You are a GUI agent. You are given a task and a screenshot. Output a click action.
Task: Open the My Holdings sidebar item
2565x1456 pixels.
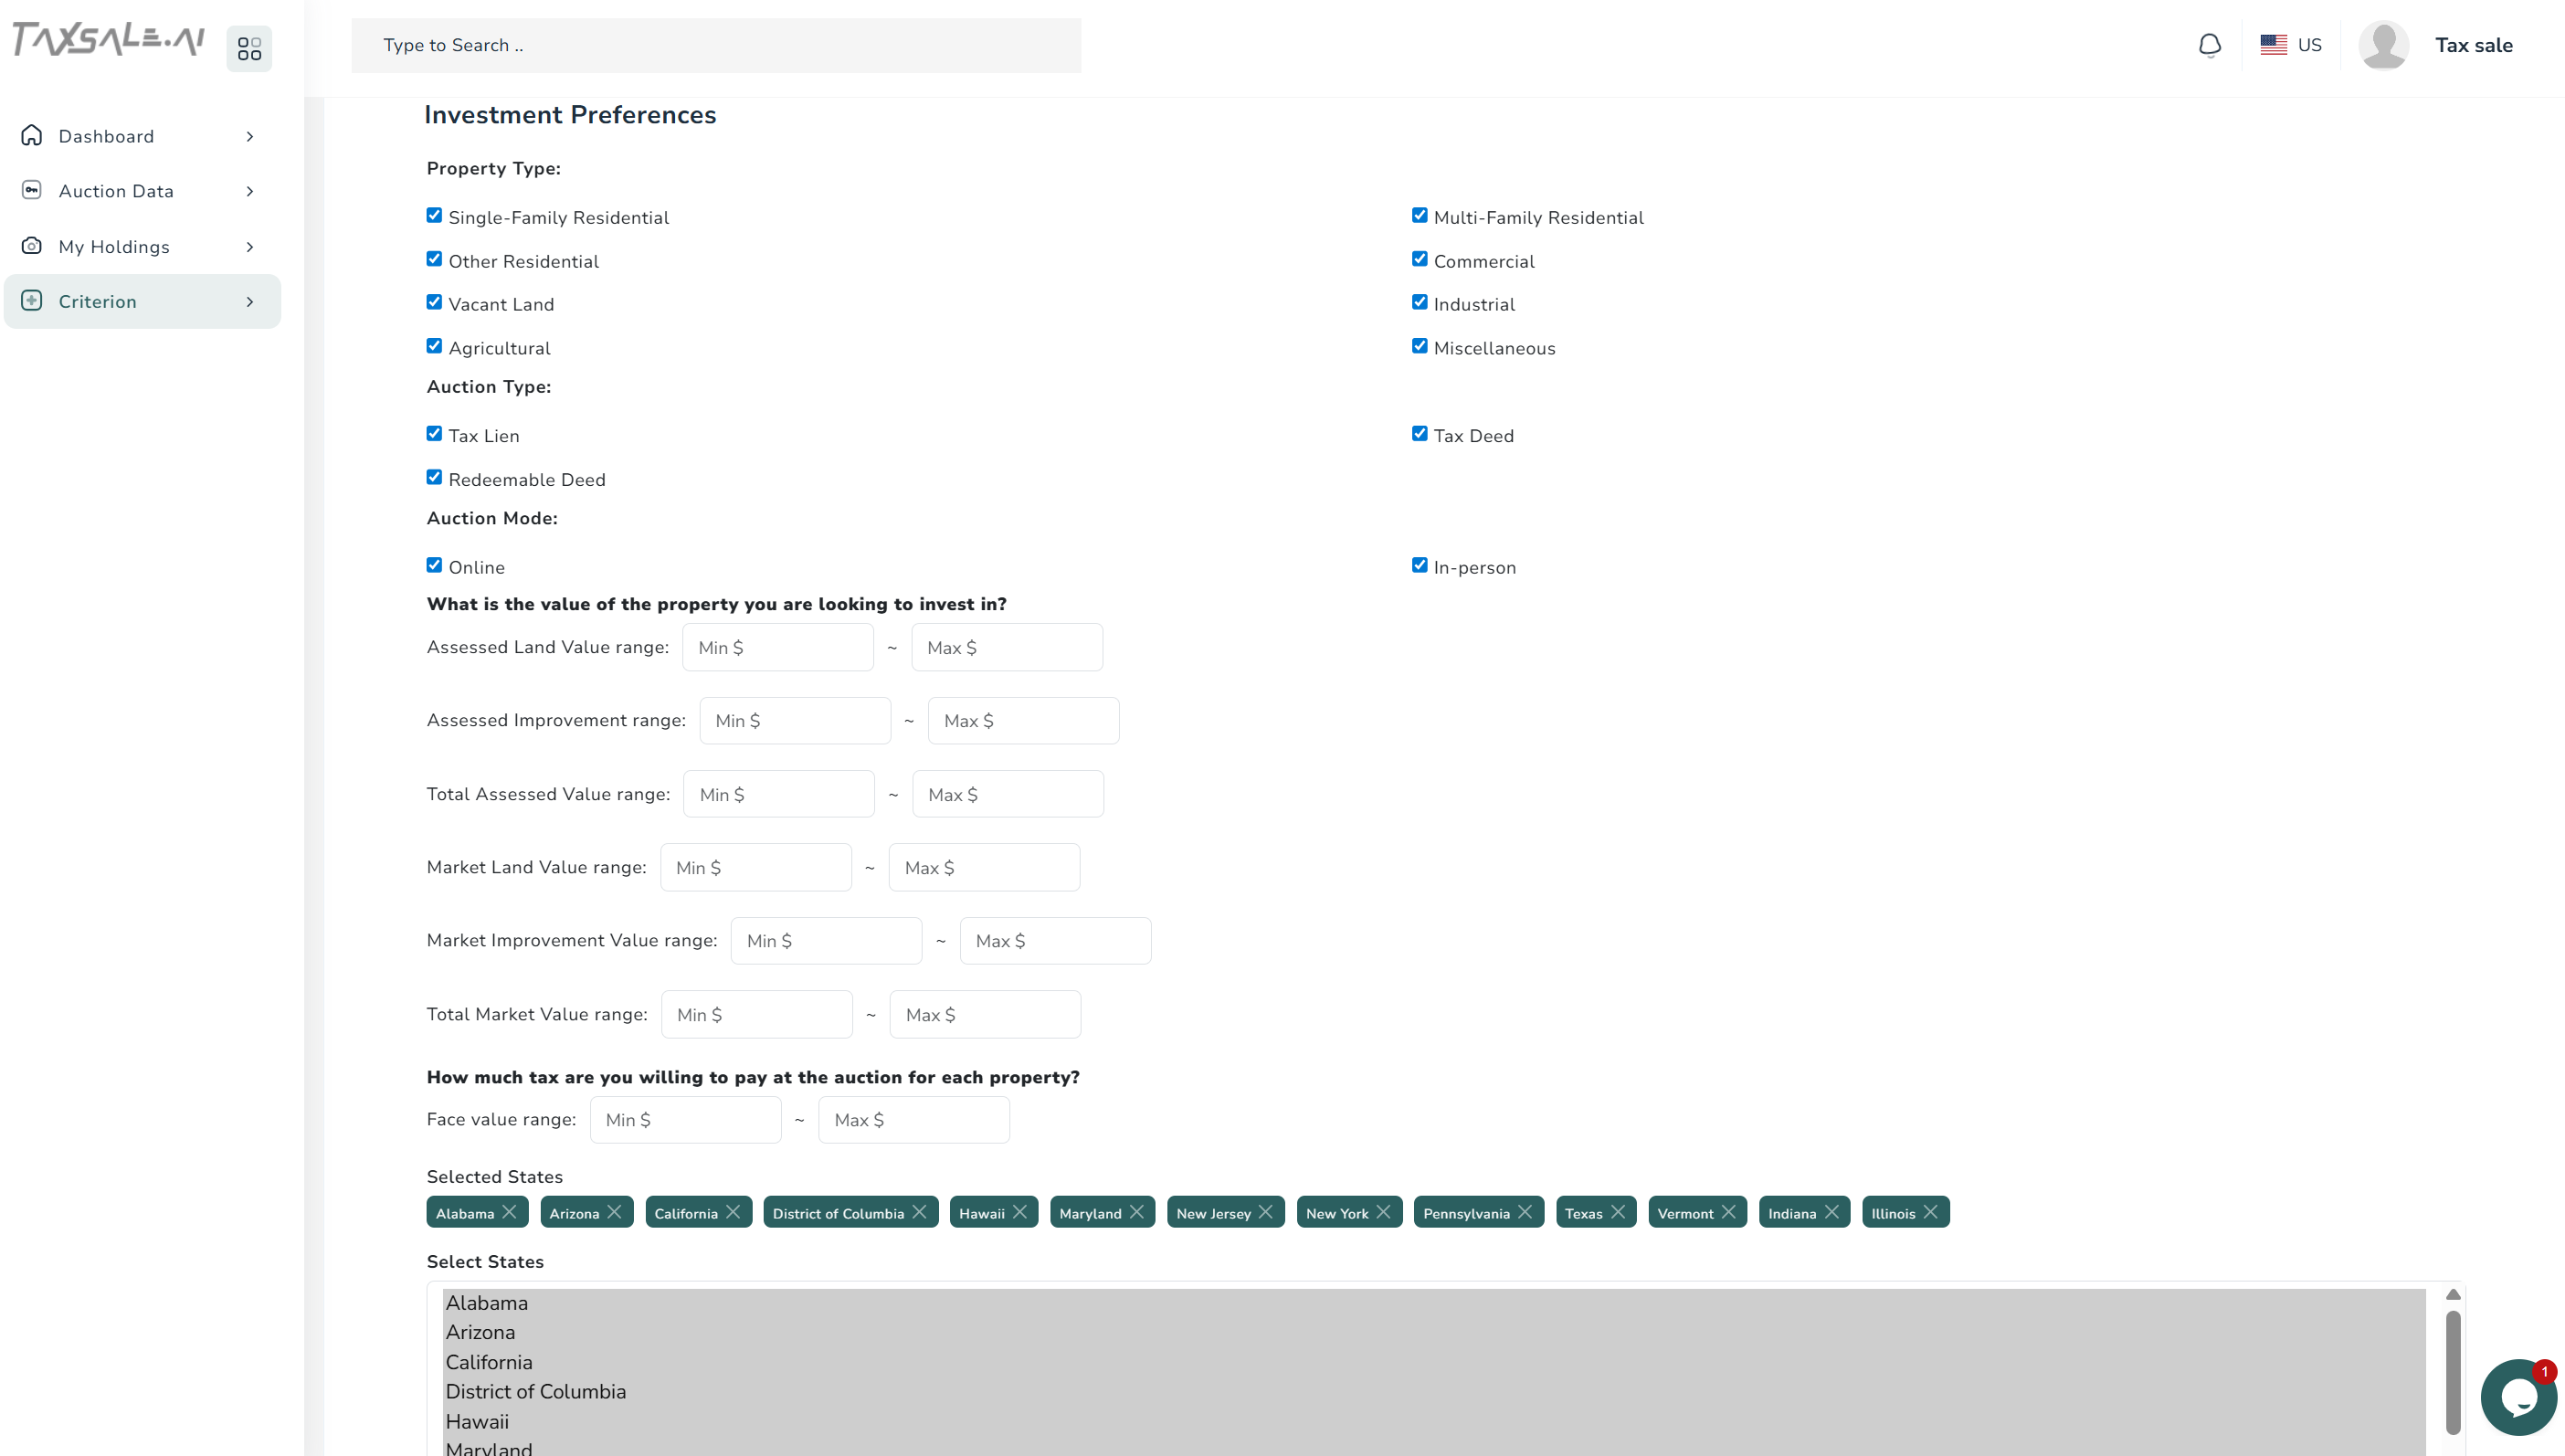click(114, 247)
